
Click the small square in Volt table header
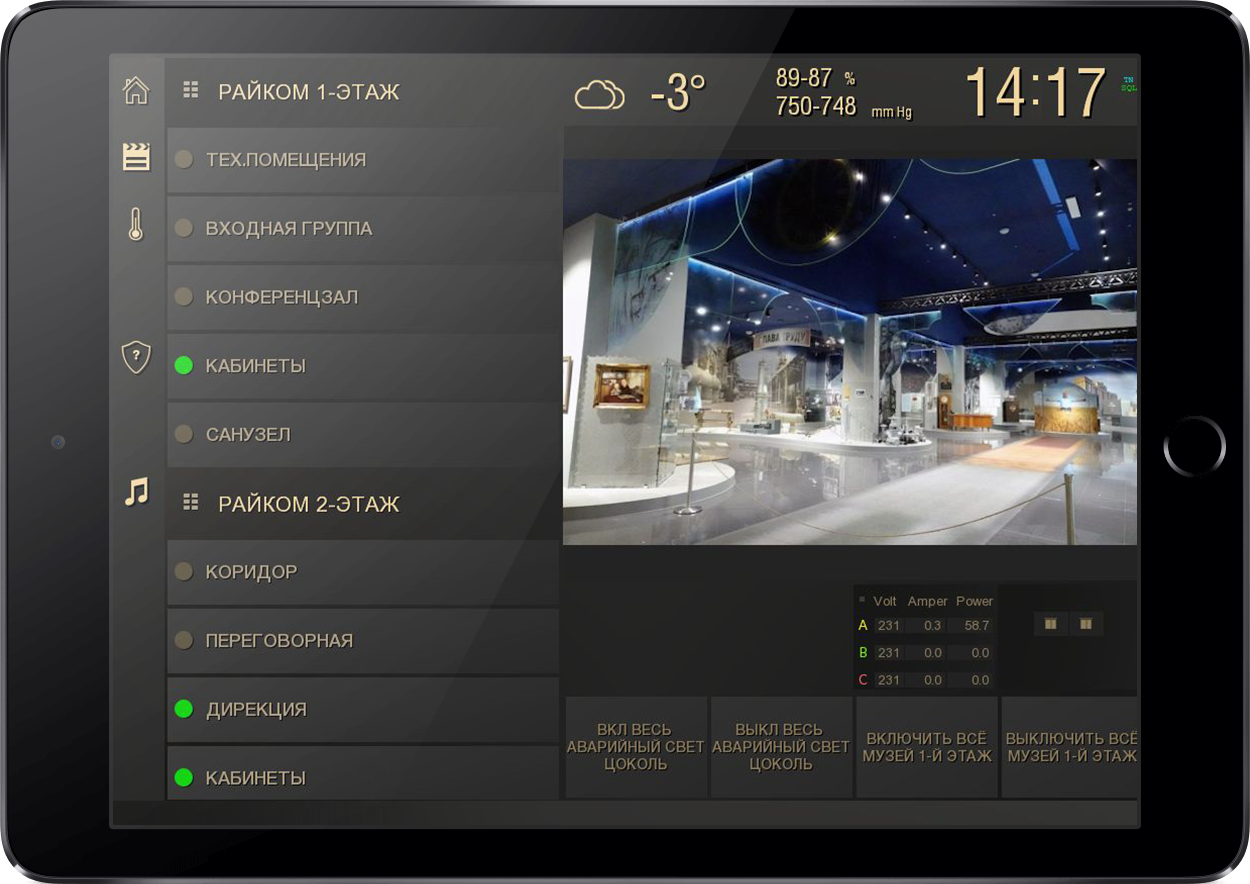point(862,600)
